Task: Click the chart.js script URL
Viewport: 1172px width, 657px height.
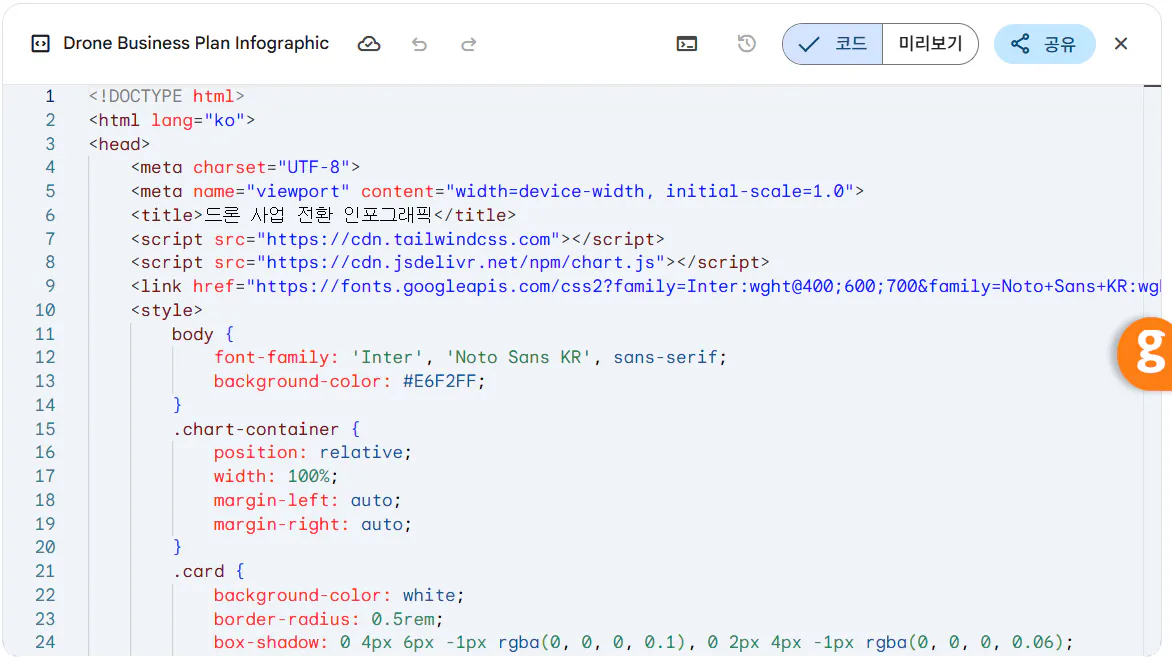Action: (461, 262)
